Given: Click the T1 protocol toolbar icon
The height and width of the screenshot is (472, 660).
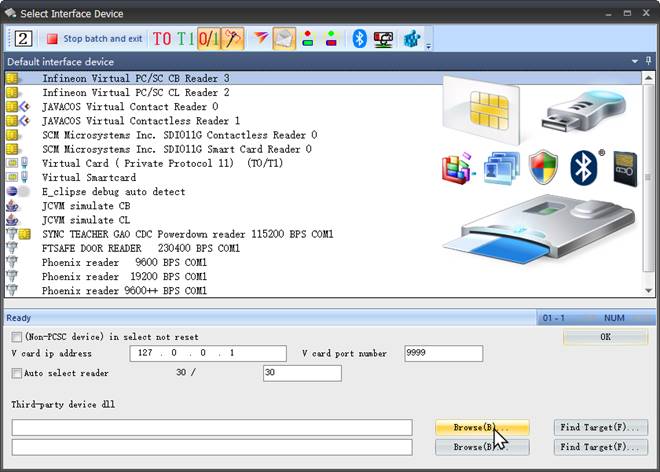Looking at the screenshot, I should [x=186, y=39].
